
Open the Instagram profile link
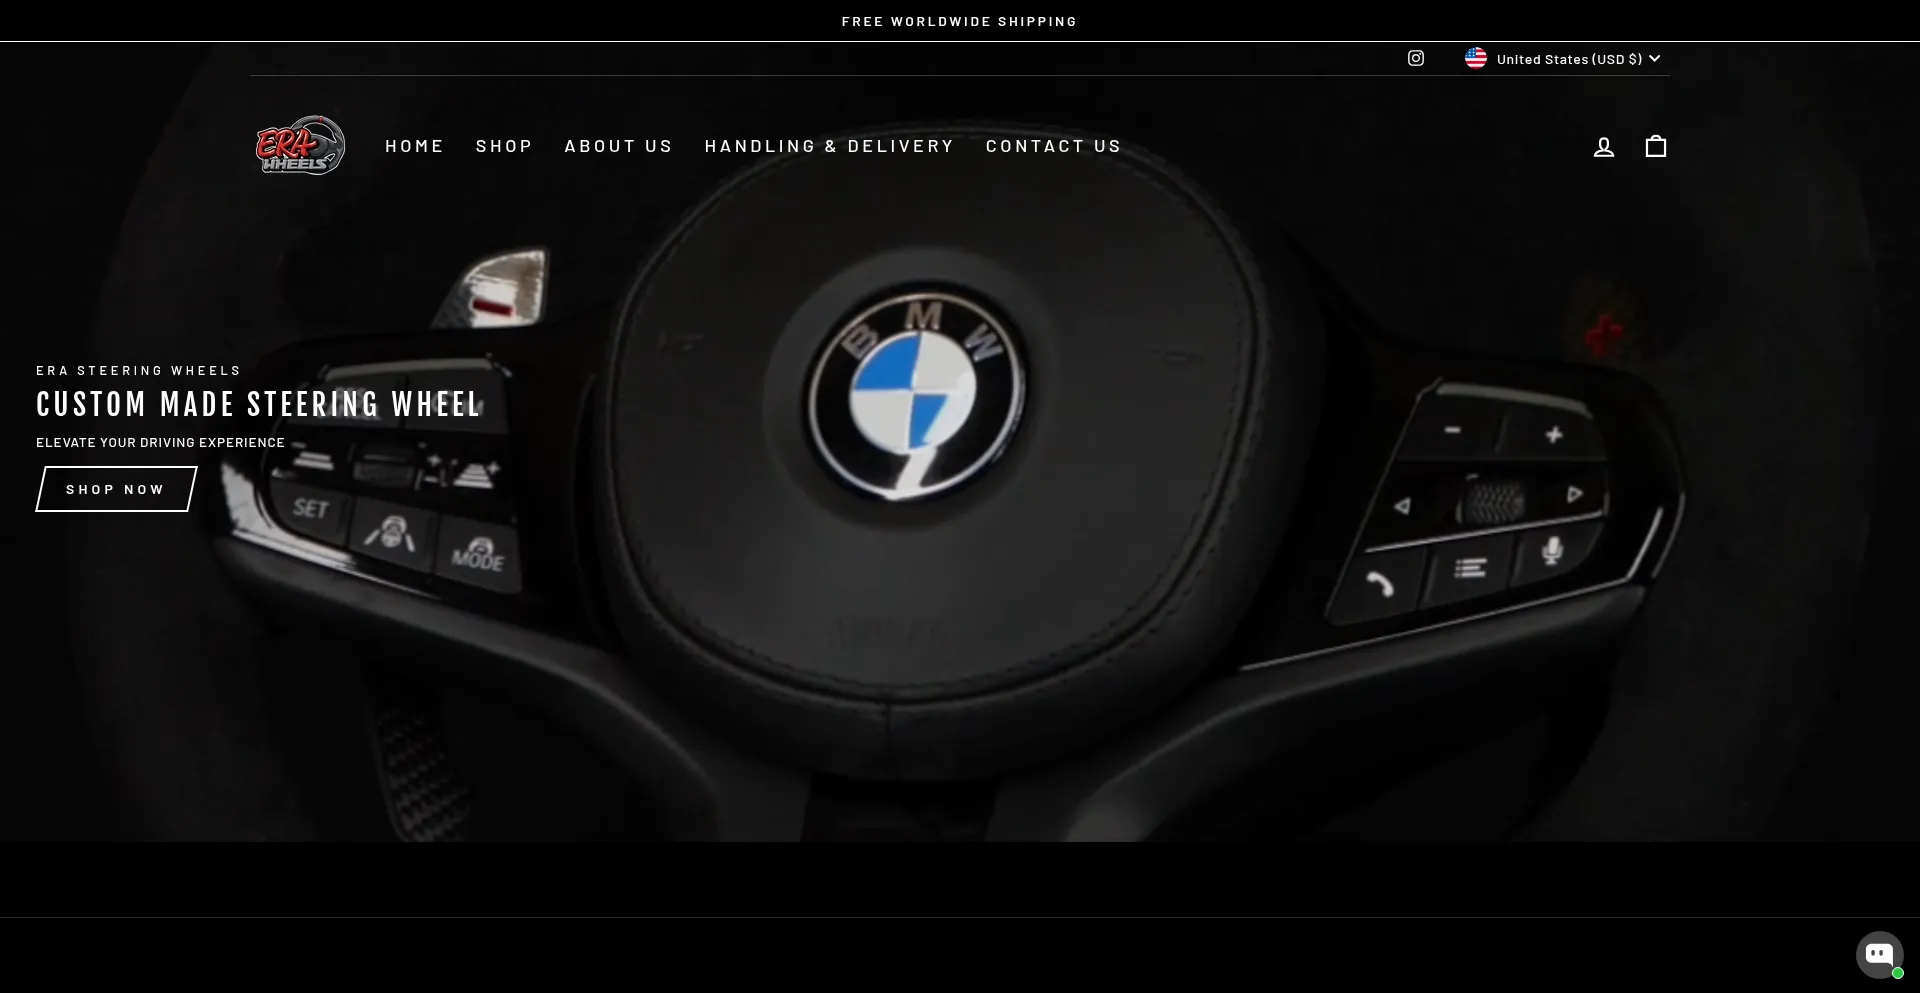[1415, 58]
